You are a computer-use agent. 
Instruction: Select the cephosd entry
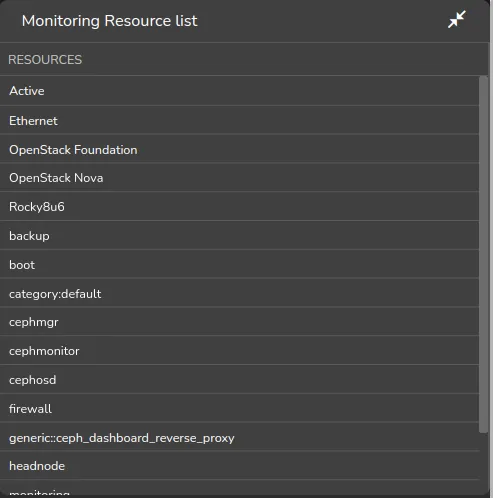coord(239,379)
